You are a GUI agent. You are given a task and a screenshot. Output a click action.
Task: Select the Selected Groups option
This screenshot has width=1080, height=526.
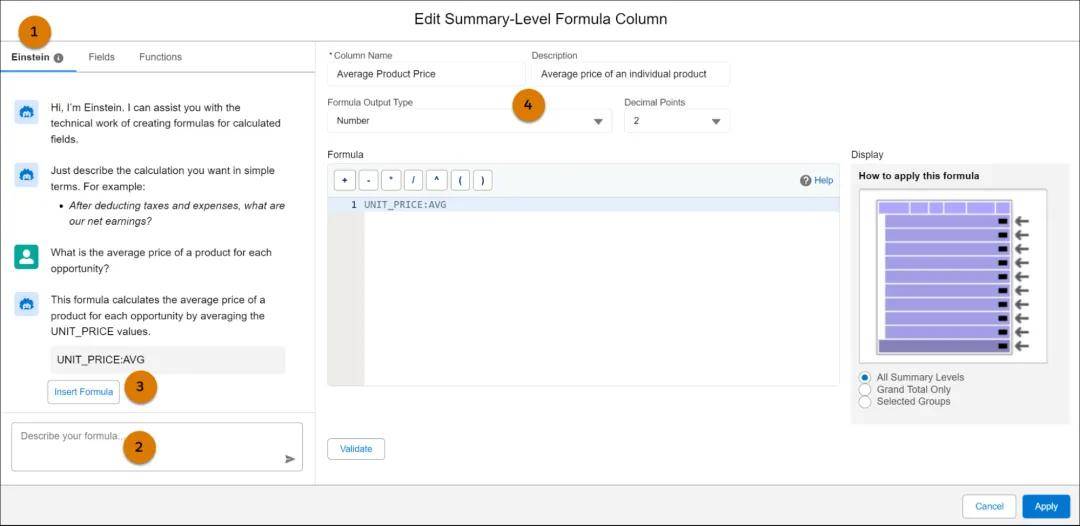tap(865, 401)
